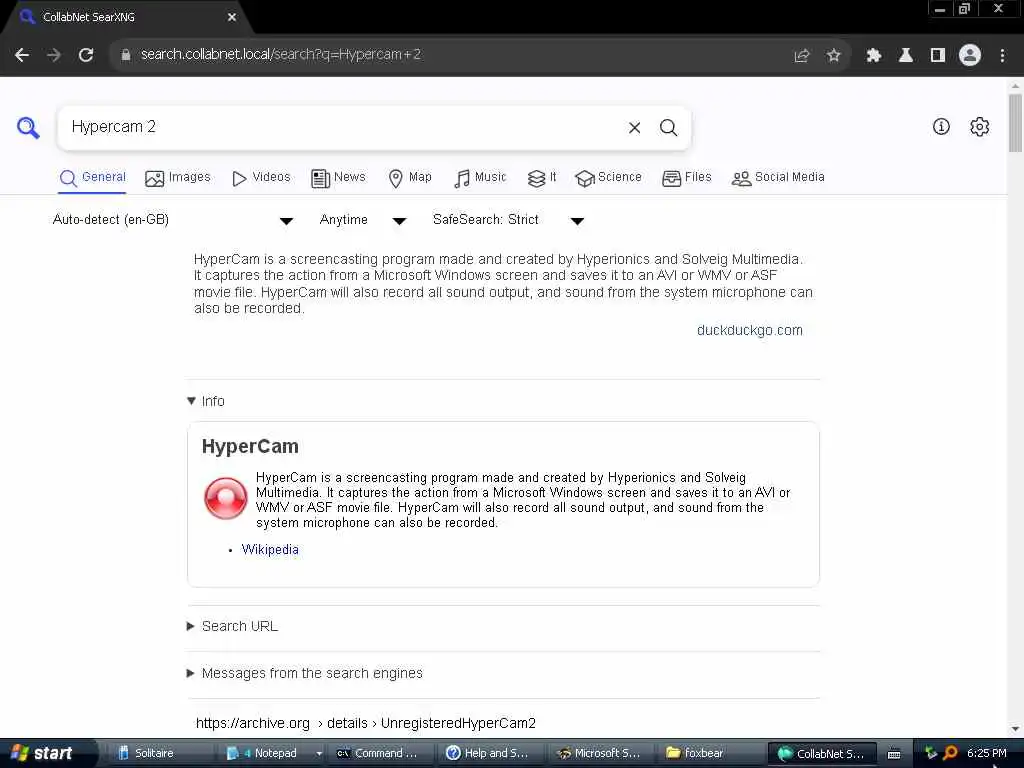The width and height of the screenshot is (1024, 768).
Task: Click the browser forward arrow
Action: (54, 55)
